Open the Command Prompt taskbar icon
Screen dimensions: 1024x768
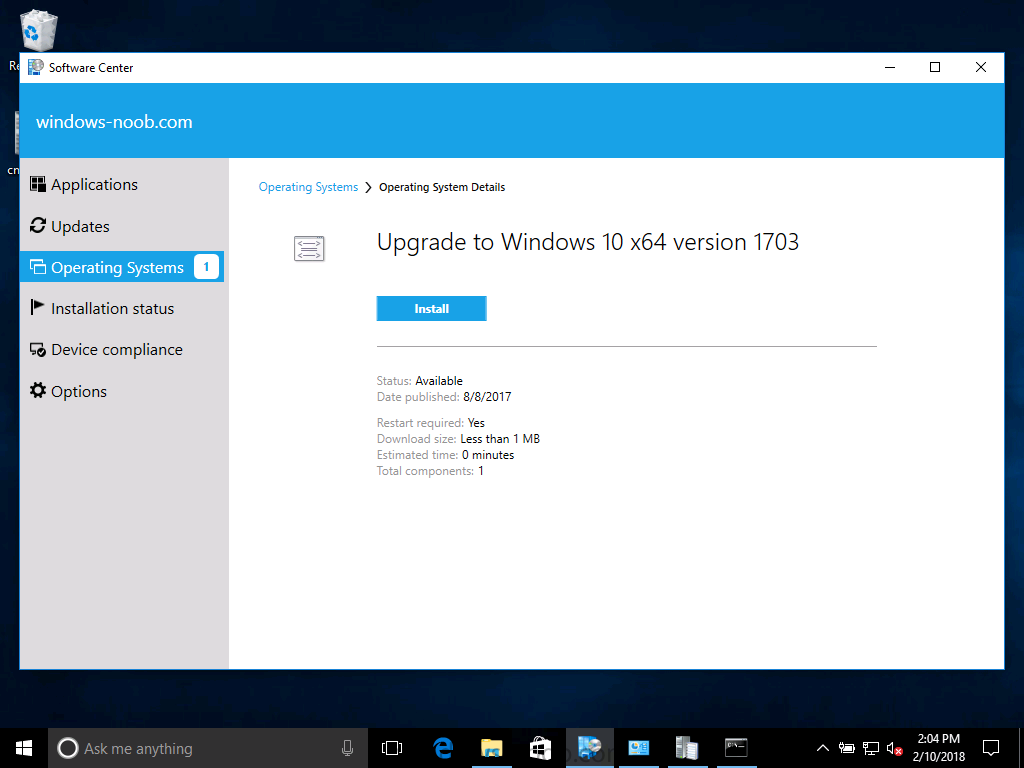pos(736,748)
